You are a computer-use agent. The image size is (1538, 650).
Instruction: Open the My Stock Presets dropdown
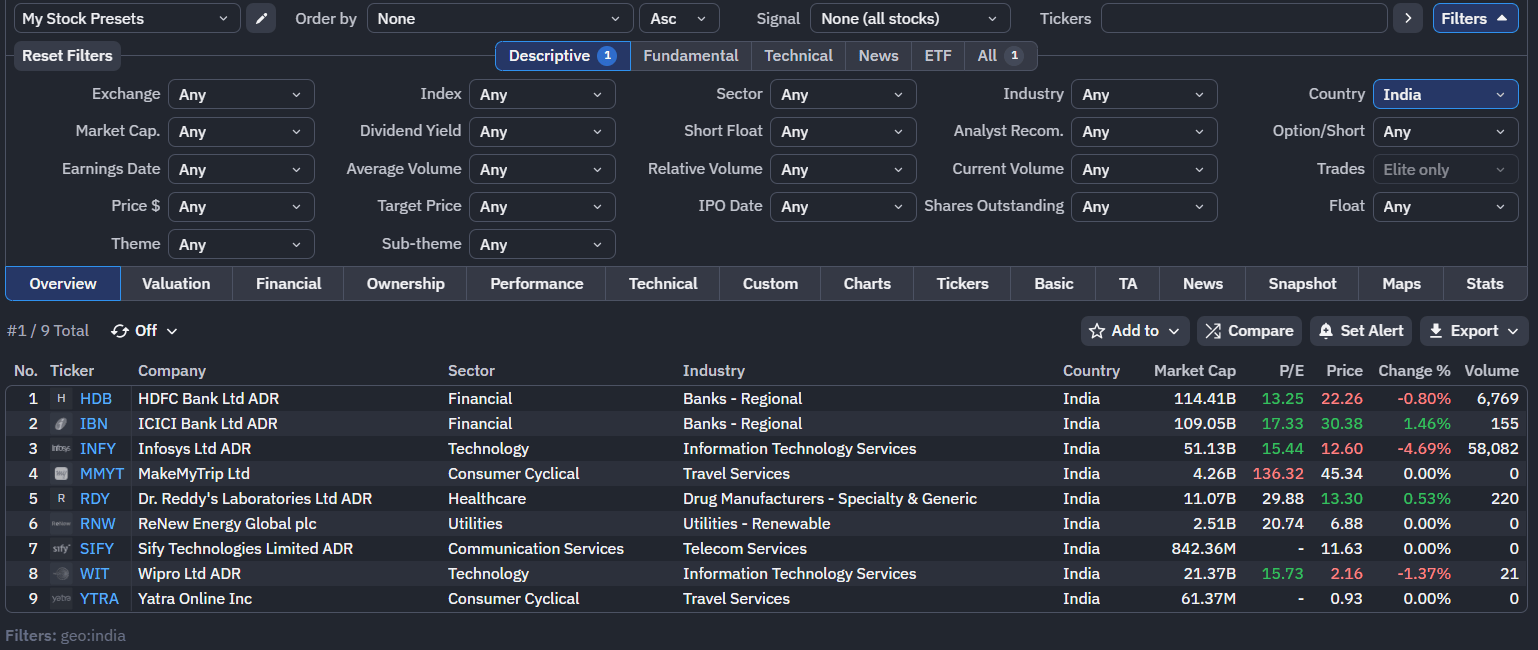(x=127, y=18)
